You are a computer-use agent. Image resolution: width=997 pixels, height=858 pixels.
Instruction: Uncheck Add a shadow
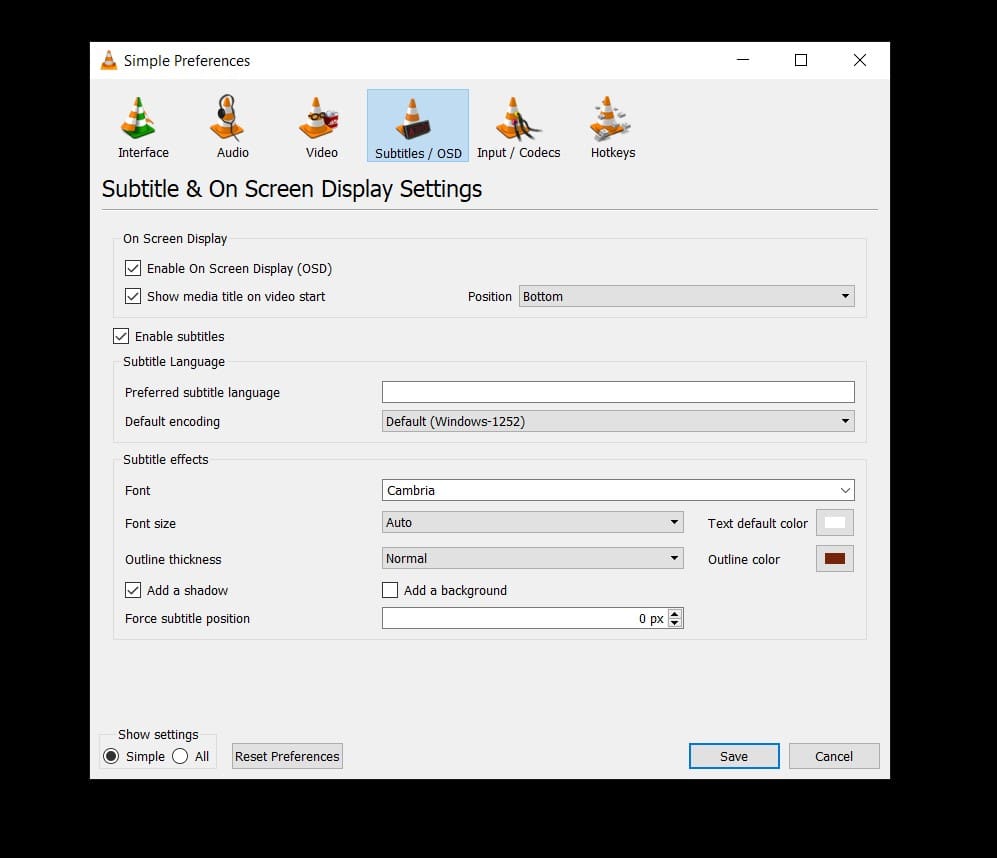tap(133, 590)
